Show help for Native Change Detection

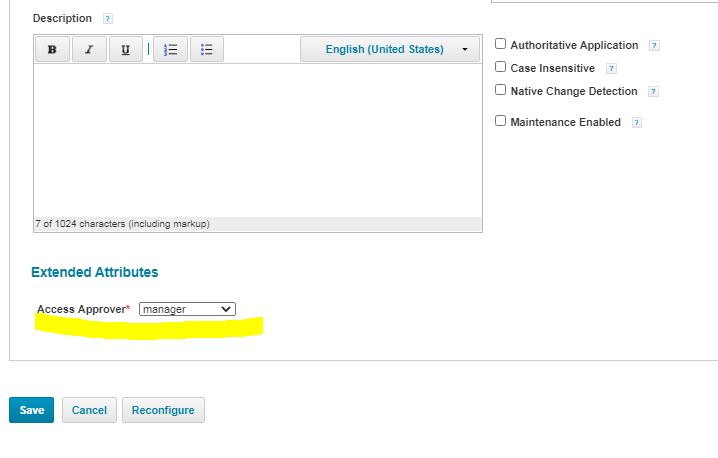click(653, 92)
